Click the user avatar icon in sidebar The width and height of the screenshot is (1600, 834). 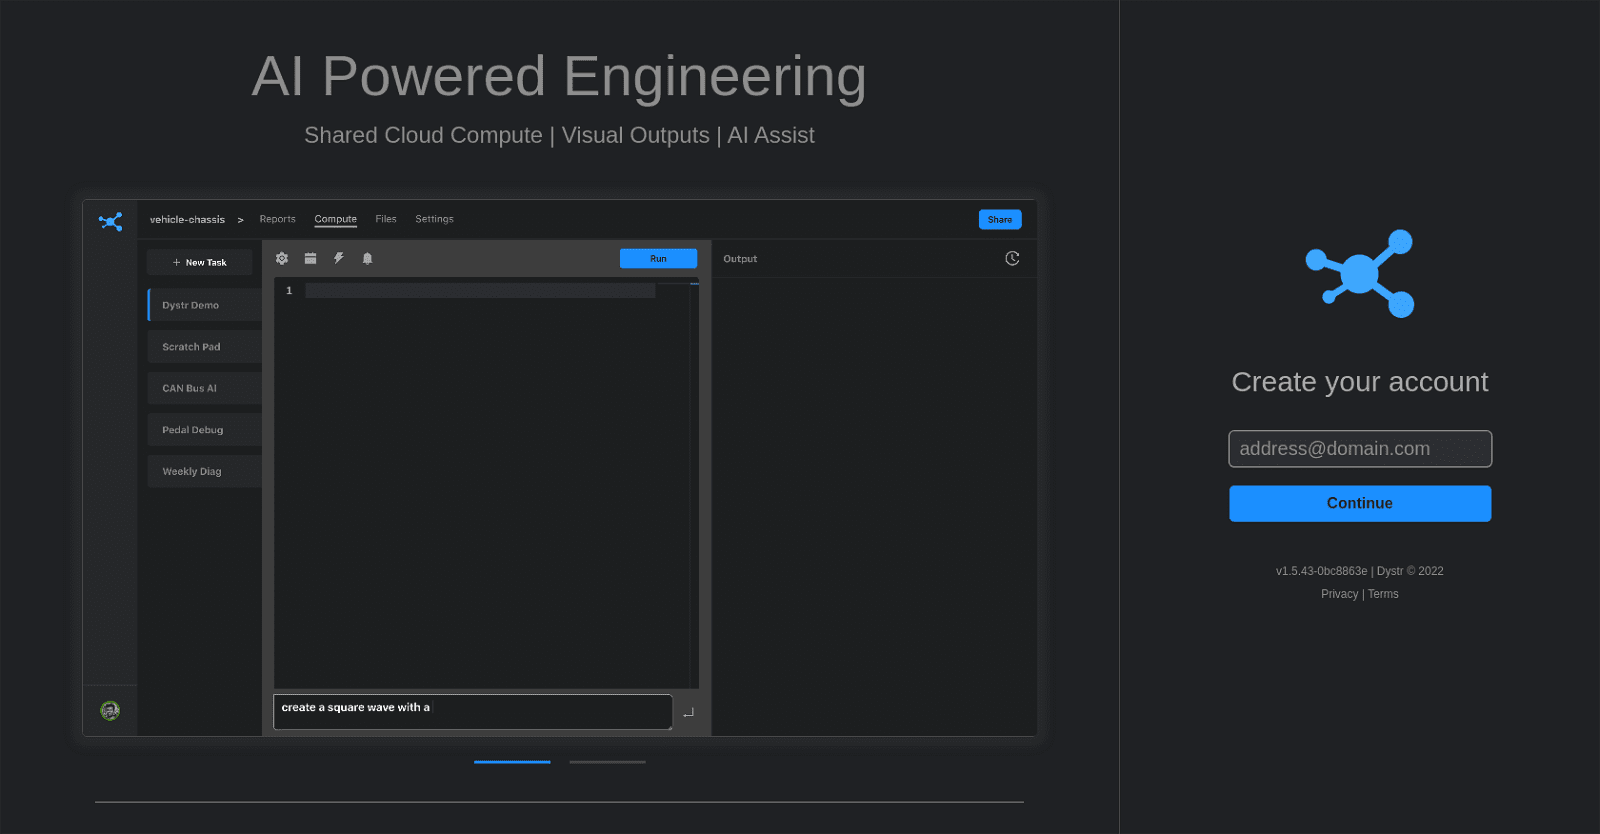tap(110, 711)
